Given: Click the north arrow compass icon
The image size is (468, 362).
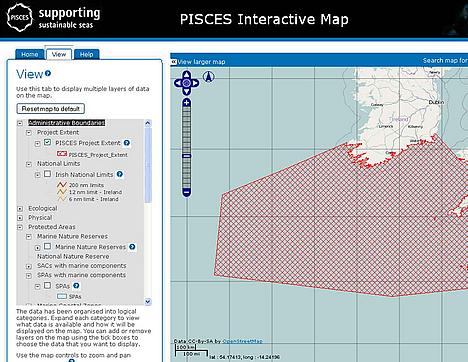Looking at the screenshot, I should [209, 77].
